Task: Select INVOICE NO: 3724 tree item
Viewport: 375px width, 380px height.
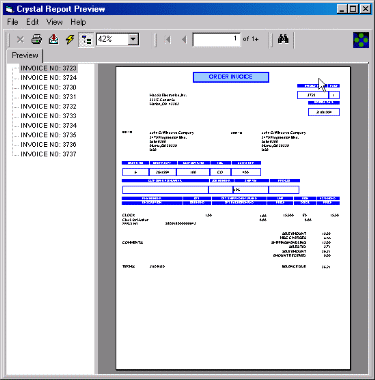Action: coord(48,78)
